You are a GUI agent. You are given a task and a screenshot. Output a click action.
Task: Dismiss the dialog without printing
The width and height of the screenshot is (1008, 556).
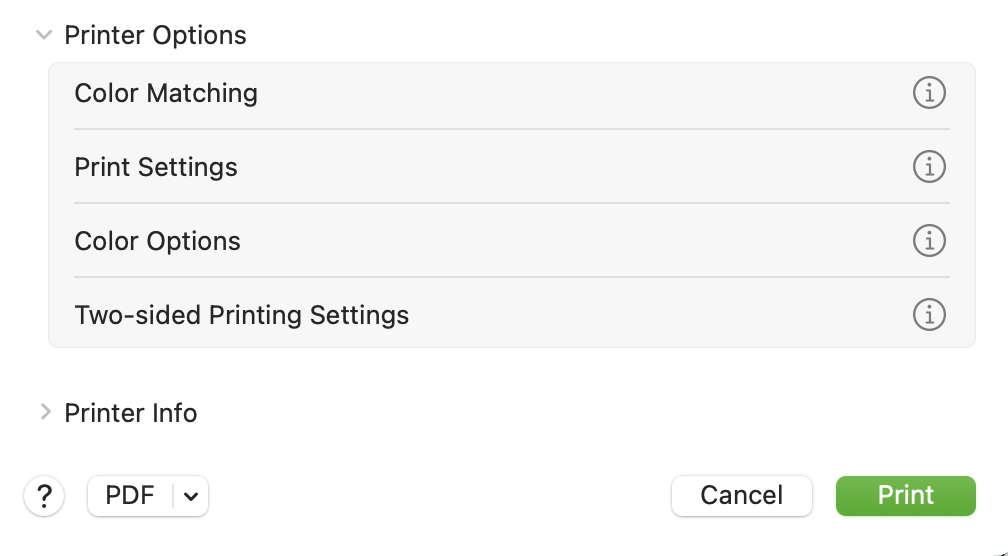742,496
